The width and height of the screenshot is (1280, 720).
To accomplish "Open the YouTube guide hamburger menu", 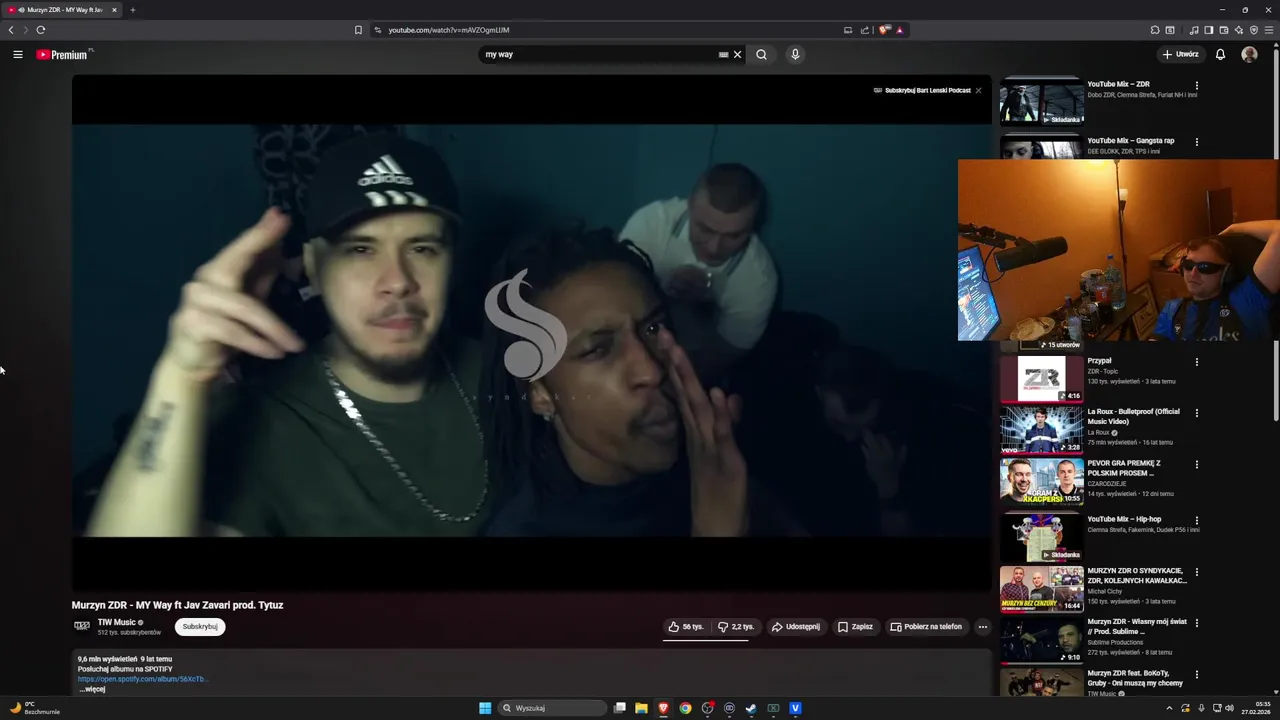I will pos(18,55).
